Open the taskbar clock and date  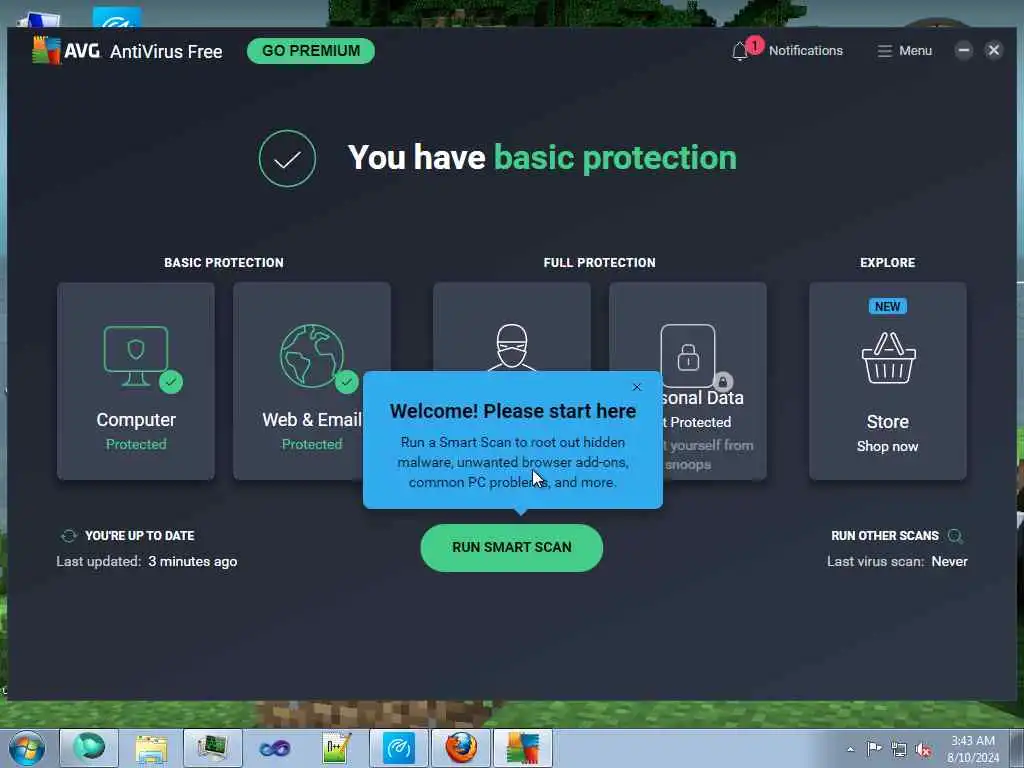[x=973, y=749]
